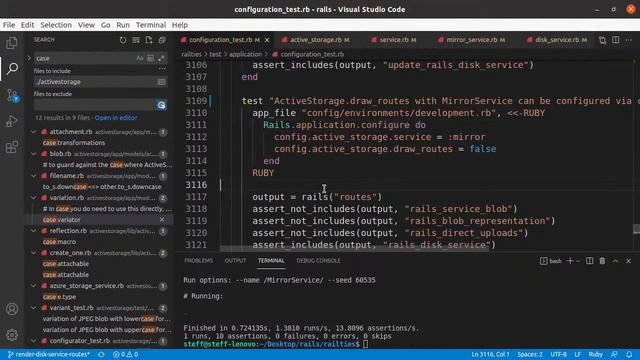Change language mode Ruby
The image size is (640, 360).
(x=596, y=354)
